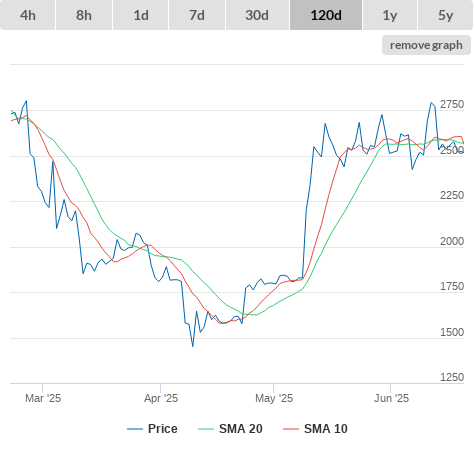Click the active 120d range tab
This screenshot has height=455, width=474.
point(326,15)
